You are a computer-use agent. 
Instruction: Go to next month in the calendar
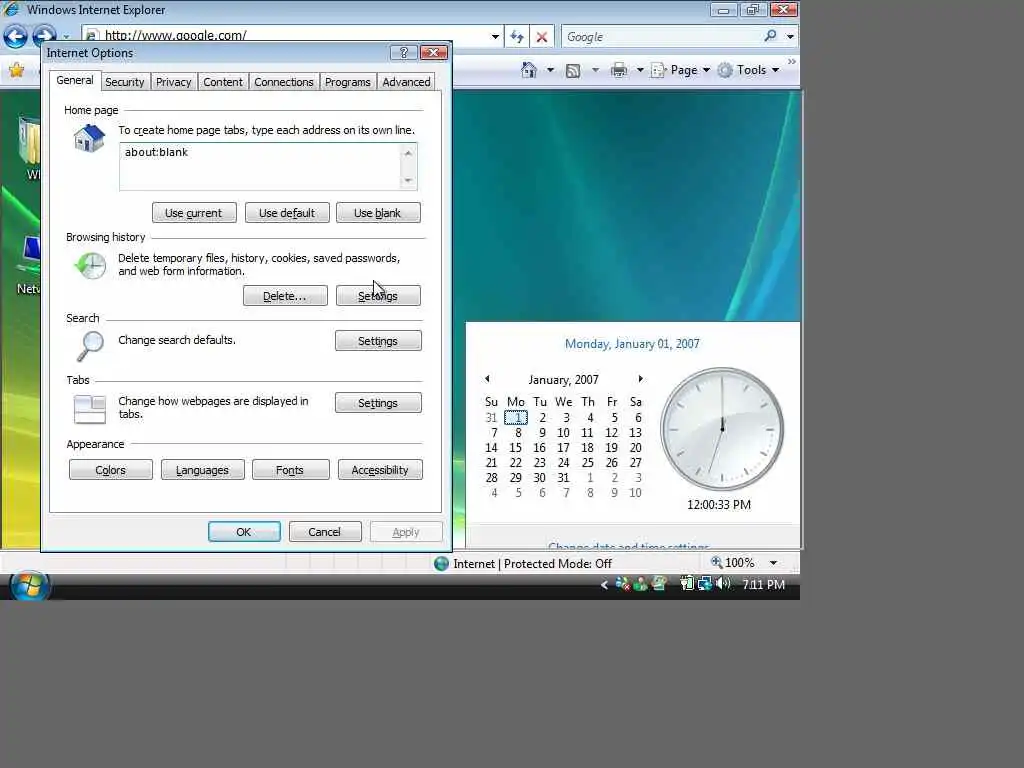click(x=640, y=379)
